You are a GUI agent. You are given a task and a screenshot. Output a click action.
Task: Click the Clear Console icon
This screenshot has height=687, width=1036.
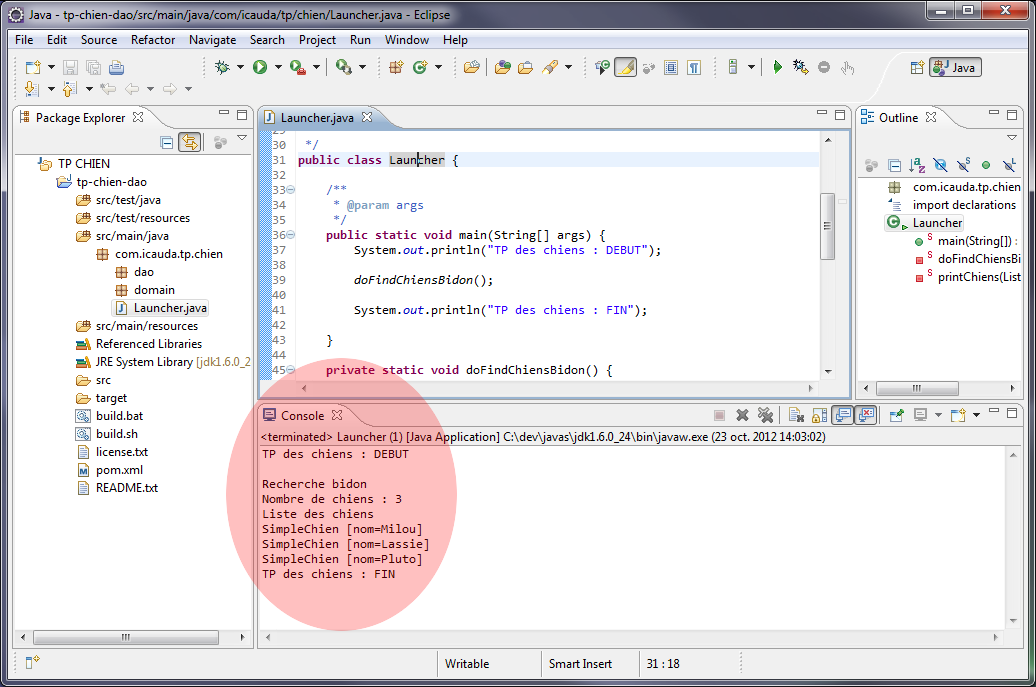796,415
